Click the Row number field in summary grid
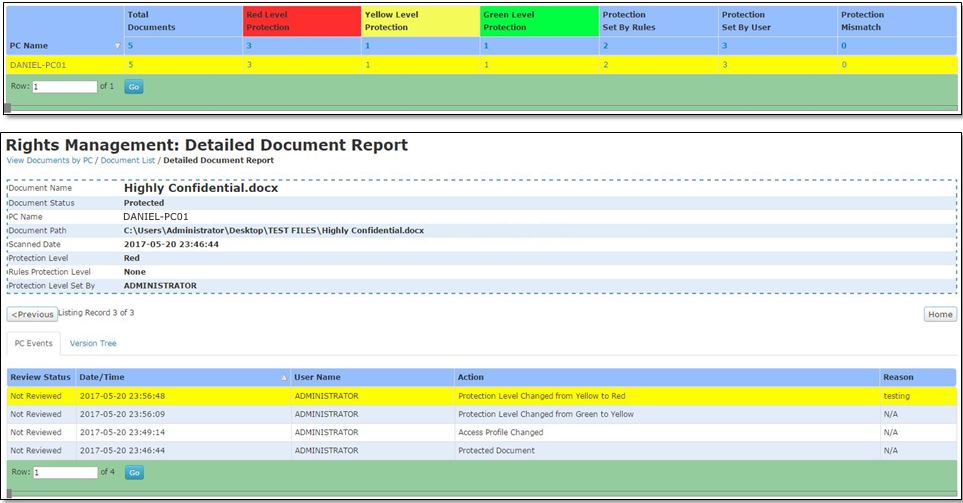 pos(64,87)
